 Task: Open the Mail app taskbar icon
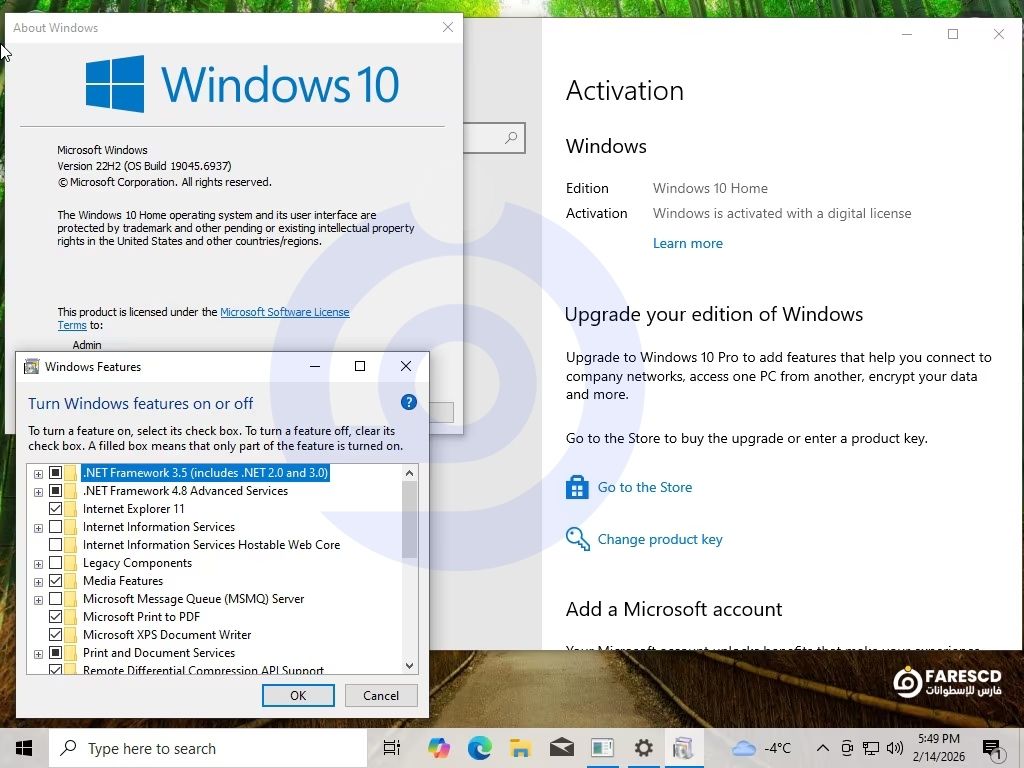pos(561,748)
